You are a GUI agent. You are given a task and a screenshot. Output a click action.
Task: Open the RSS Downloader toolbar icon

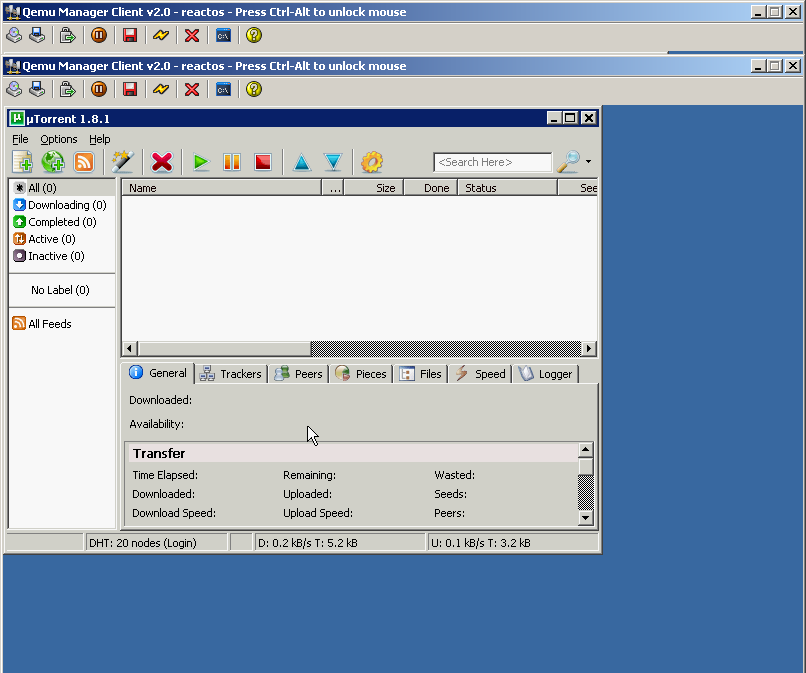point(84,162)
